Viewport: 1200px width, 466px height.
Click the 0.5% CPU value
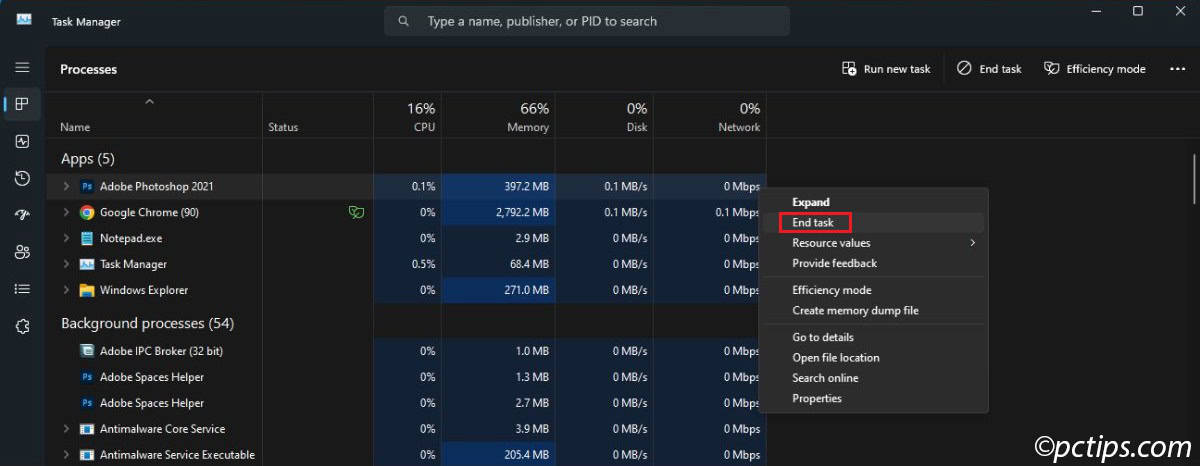424,264
